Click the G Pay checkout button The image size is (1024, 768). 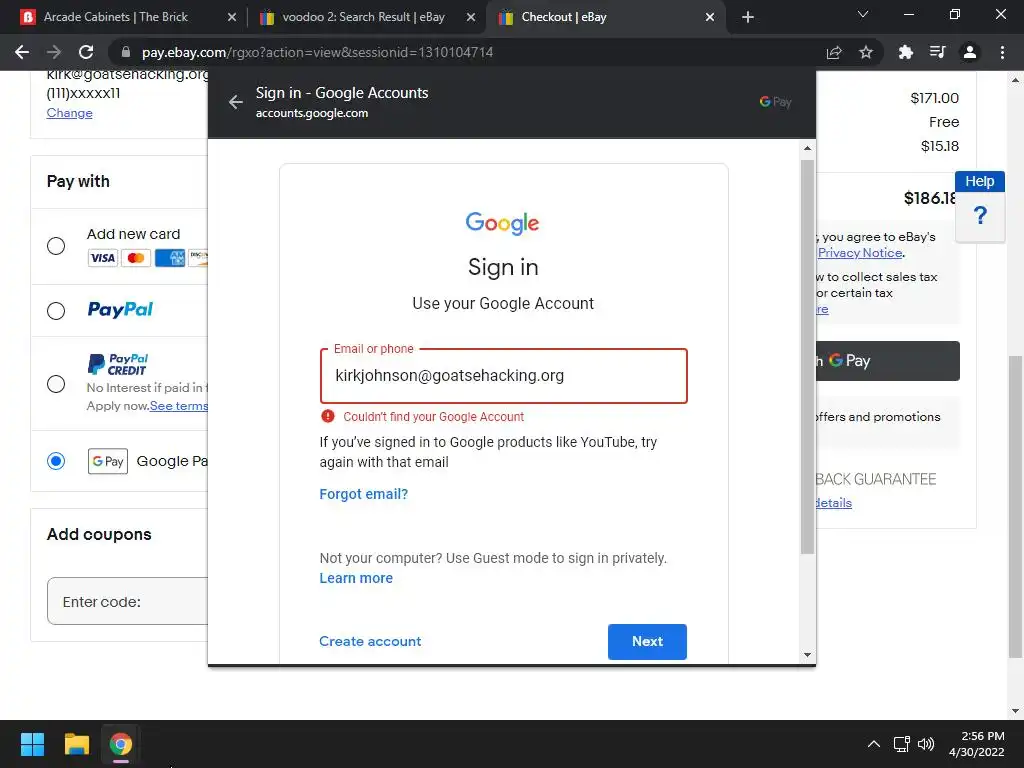(x=888, y=361)
